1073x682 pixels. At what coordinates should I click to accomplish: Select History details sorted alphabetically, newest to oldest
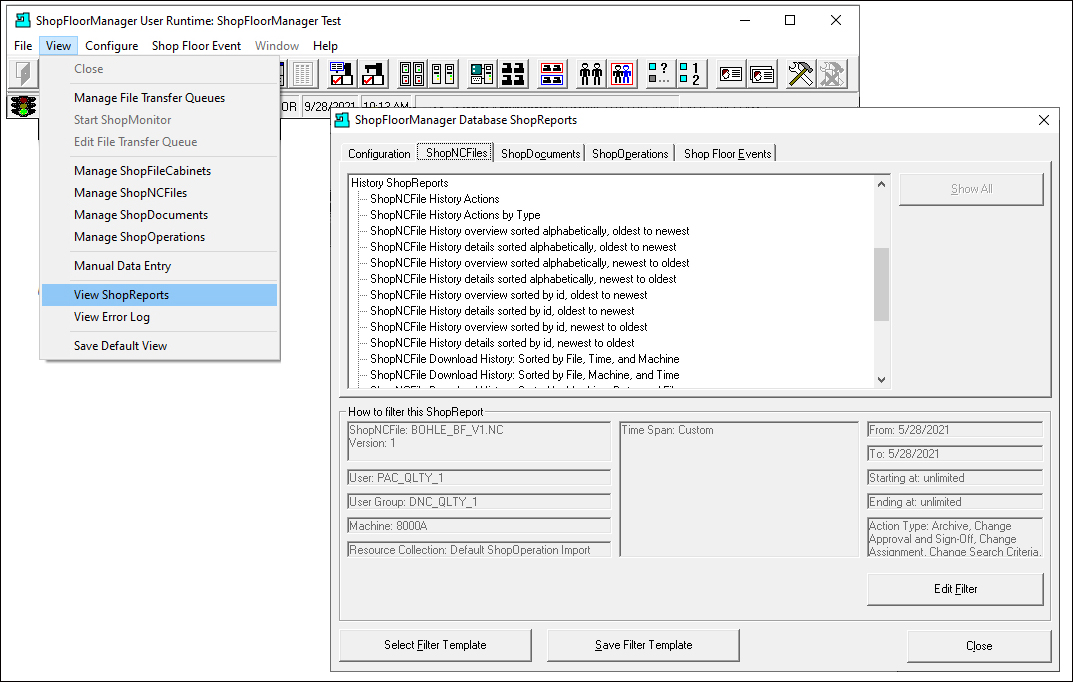523,279
